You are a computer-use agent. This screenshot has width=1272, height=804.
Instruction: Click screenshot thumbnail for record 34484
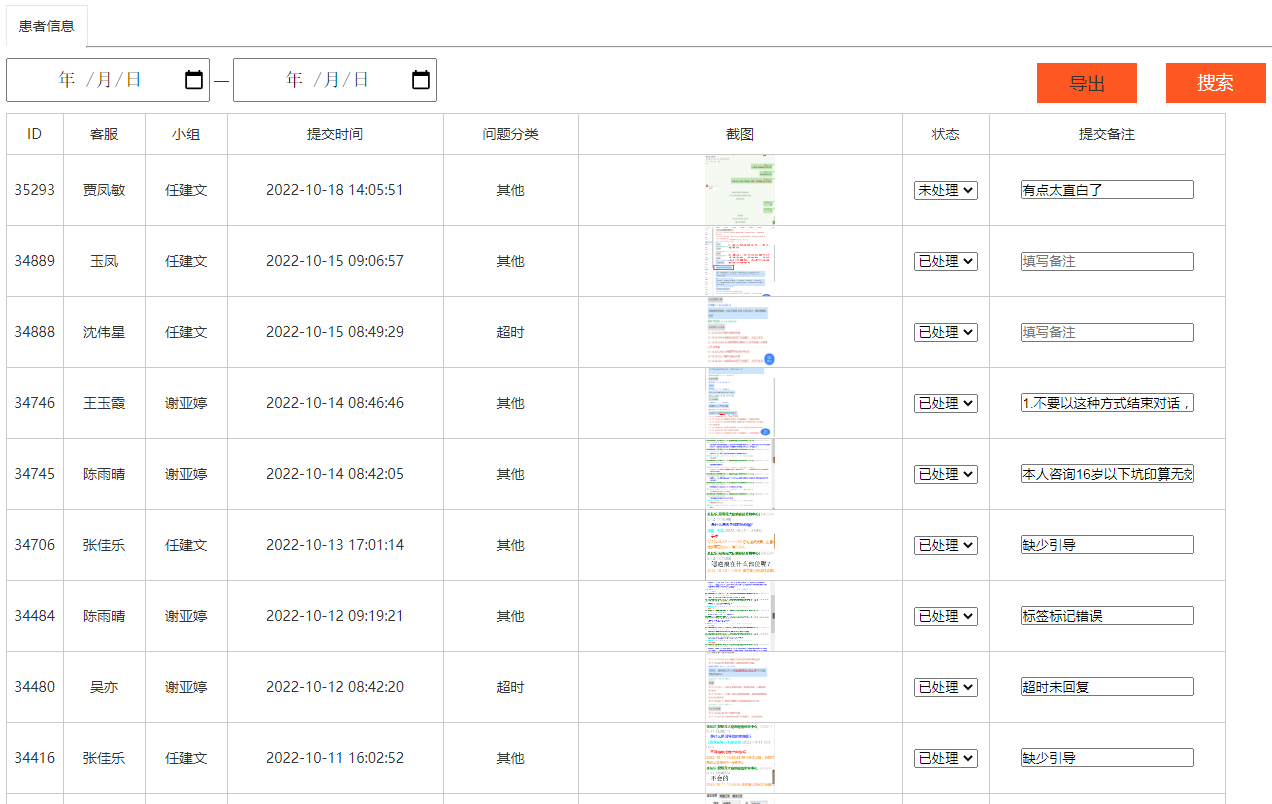740,616
